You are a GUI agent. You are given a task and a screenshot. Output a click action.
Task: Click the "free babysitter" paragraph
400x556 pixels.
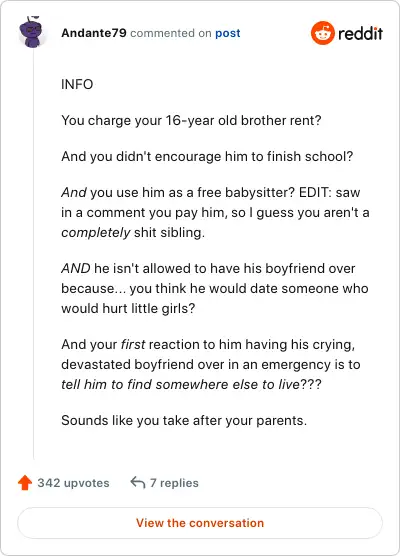pyautogui.click(x=215, y=212)
